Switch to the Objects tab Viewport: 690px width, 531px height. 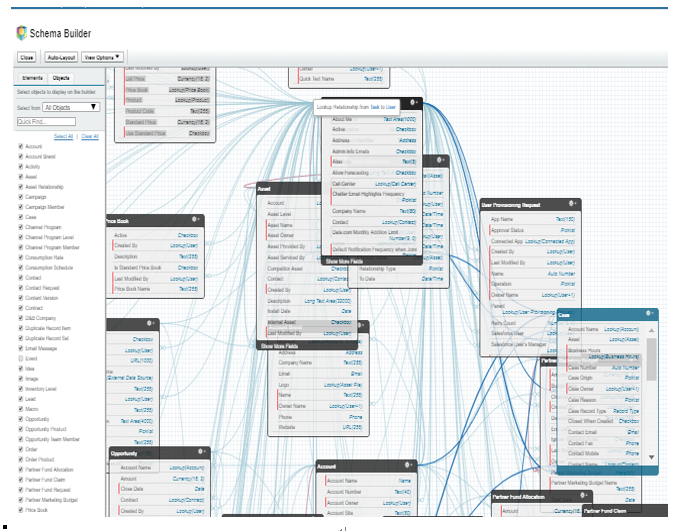61,78
